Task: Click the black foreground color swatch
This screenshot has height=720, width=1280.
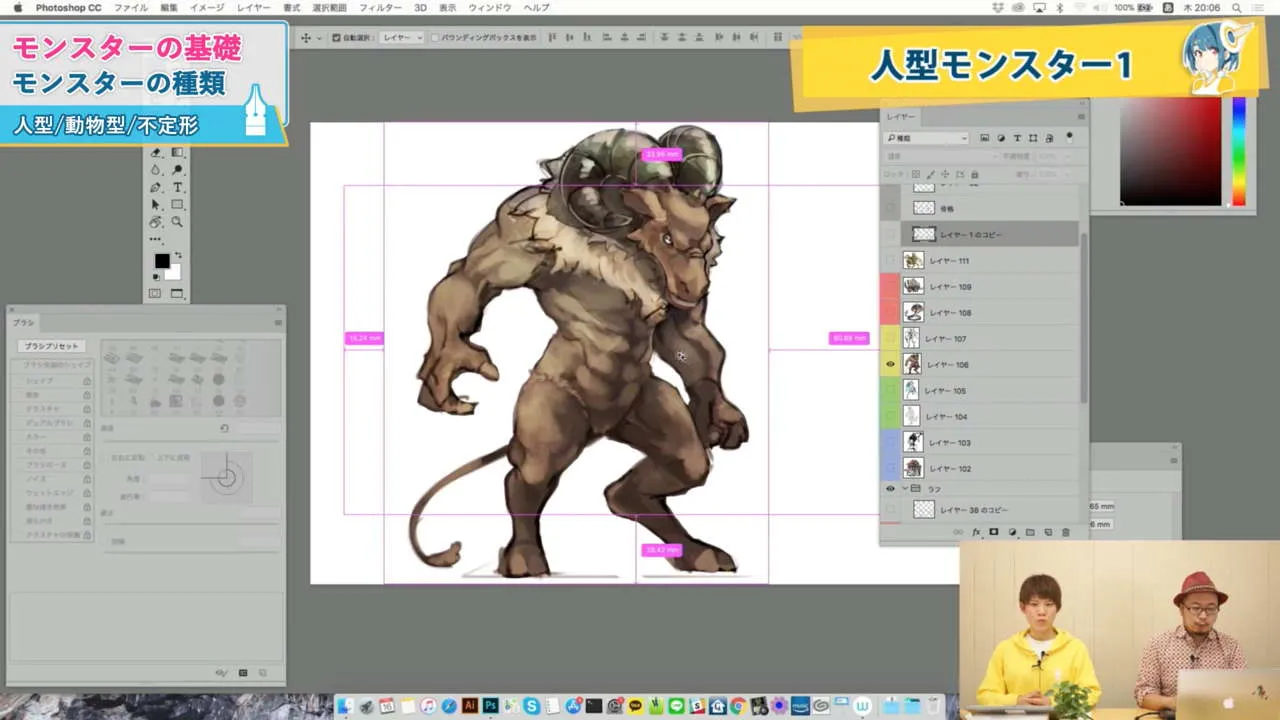Action: 161,261
